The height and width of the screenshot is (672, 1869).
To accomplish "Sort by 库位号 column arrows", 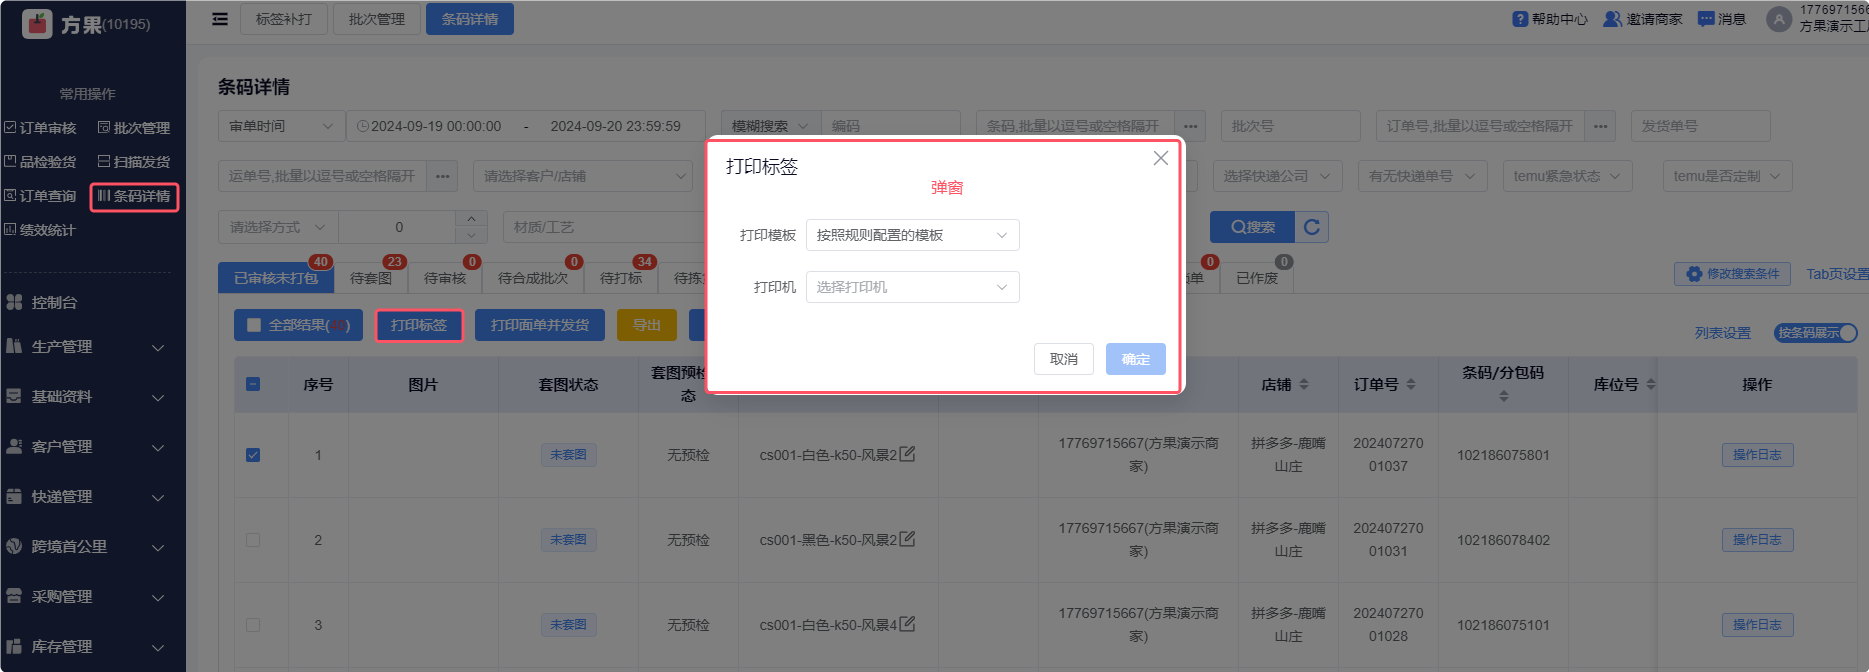I will point(1651,385).
